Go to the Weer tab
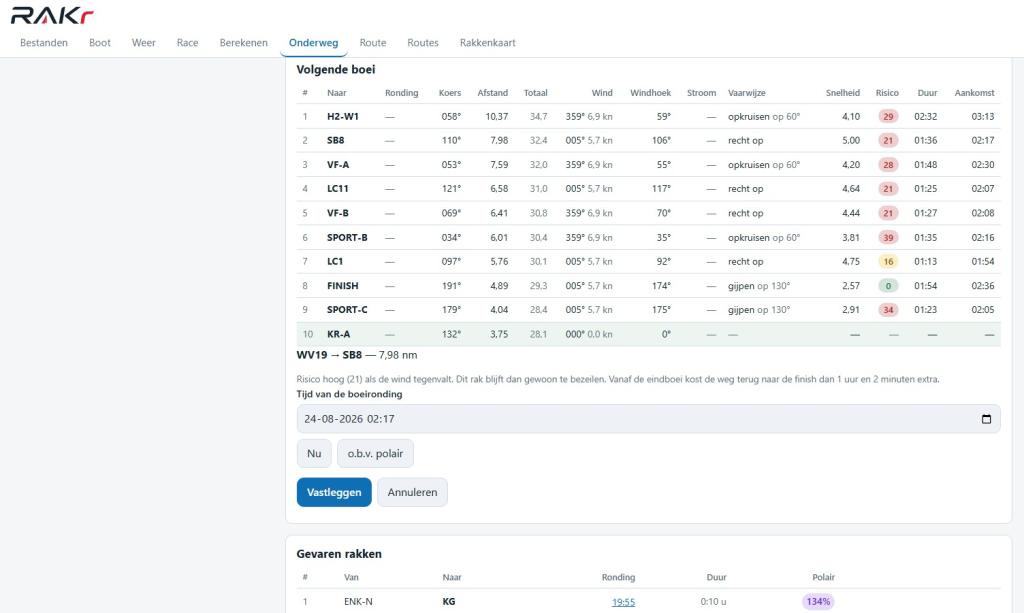The height and width of the screenshot is (613, 1024). [x=144, y=43]
